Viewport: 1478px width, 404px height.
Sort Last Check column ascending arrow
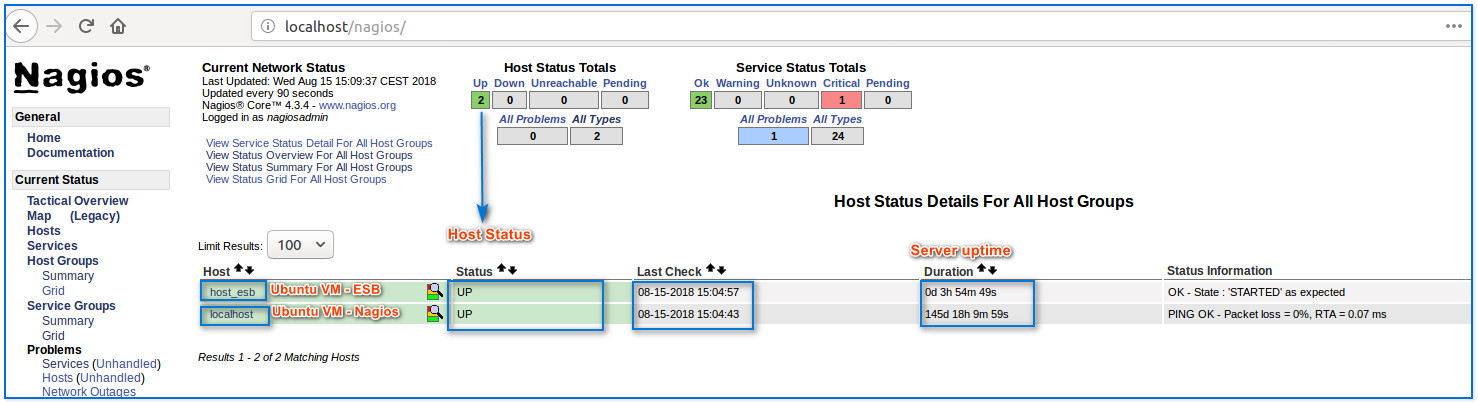pyautogui.click(x=710, y=270)
